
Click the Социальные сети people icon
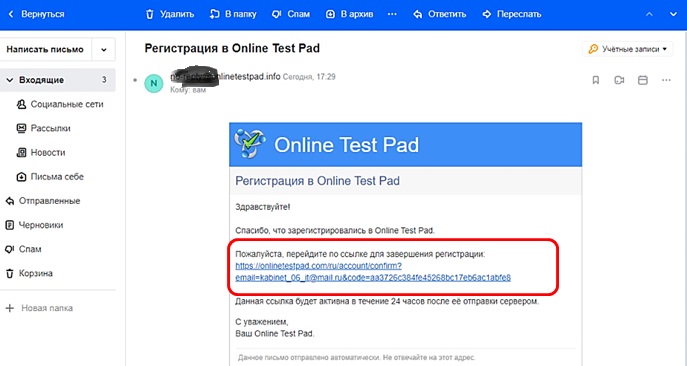[21, 104]
